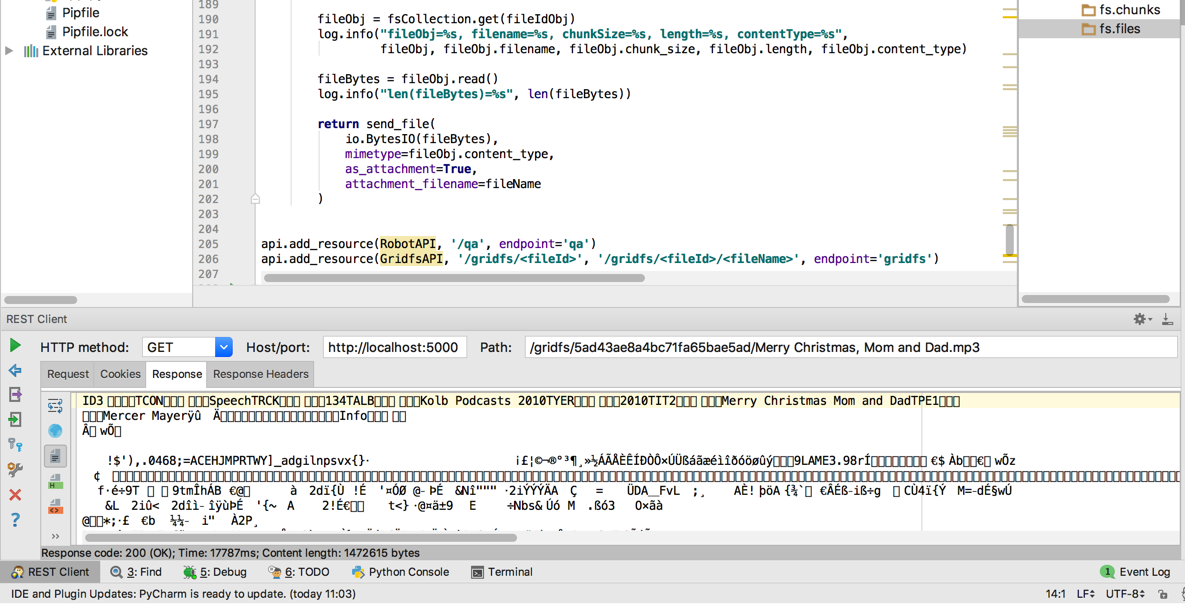Switch to the Cookies tab
The image size is (1185, 604).
pyautogui.click(x=120, y=374)
